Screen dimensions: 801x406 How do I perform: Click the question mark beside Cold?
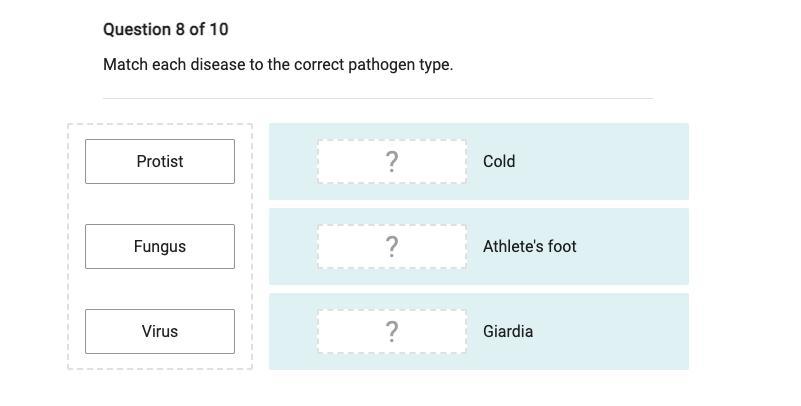(x=392, y=161)
